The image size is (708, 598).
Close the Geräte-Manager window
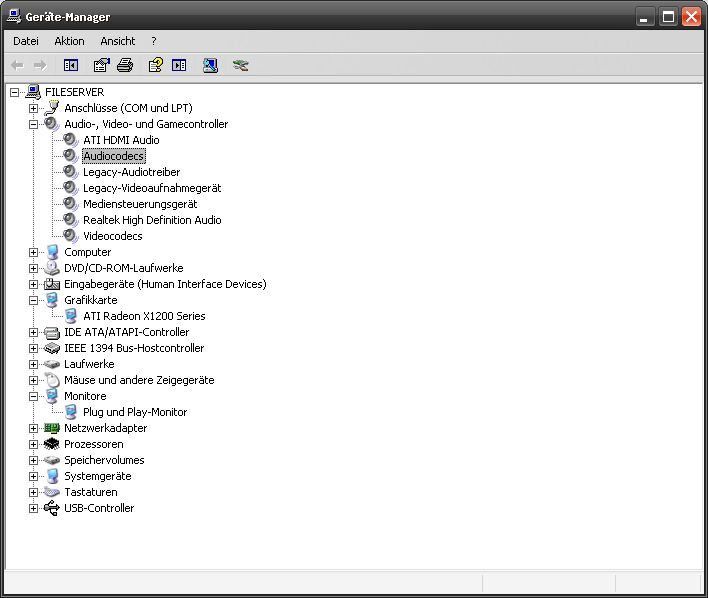(692, 17)
